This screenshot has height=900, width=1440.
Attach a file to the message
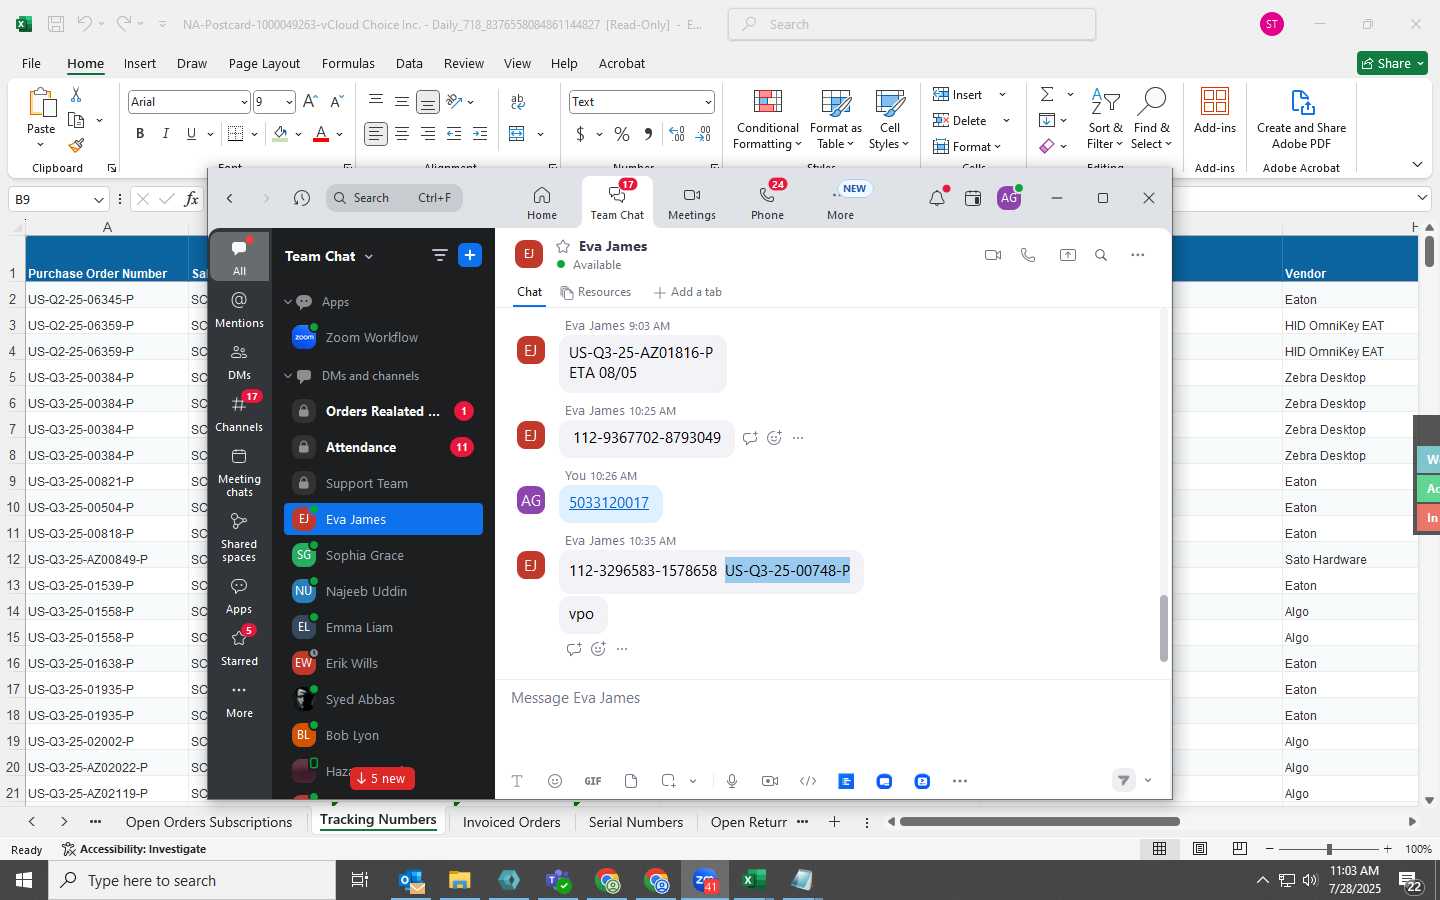631,781
